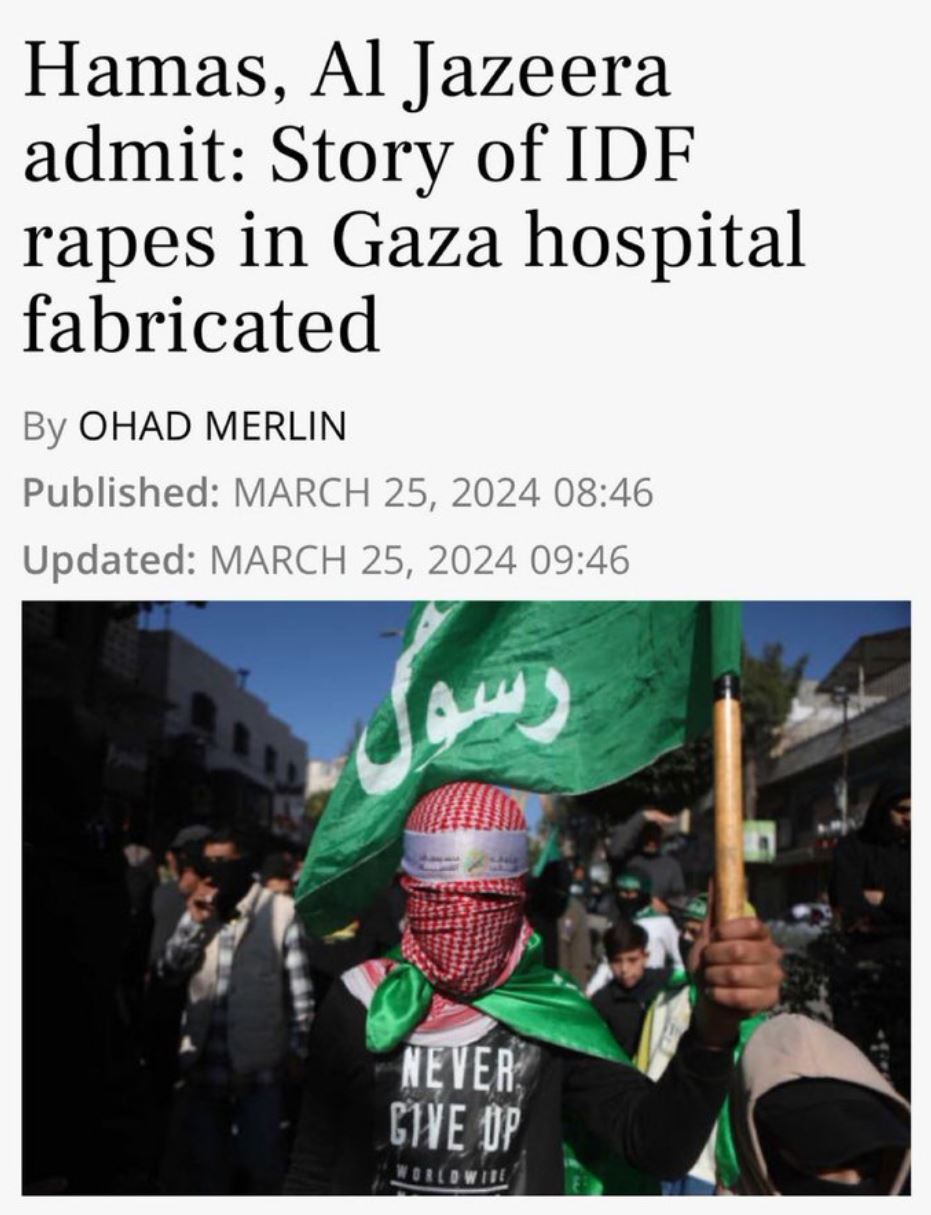Select the Published date March 25, 2024 08:46
The width and height of the screenshot is (931, 1215).
pos(442,493)
